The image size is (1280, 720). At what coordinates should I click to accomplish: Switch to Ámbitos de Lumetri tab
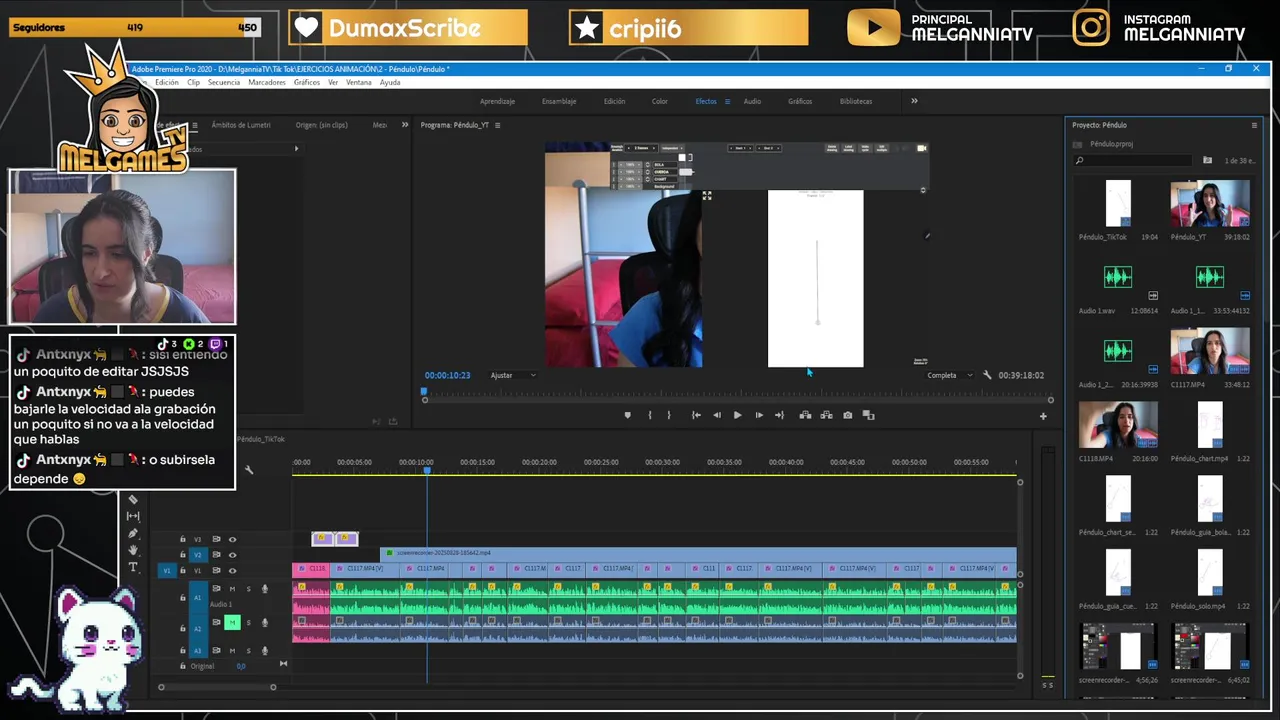[x=241, y=125]
